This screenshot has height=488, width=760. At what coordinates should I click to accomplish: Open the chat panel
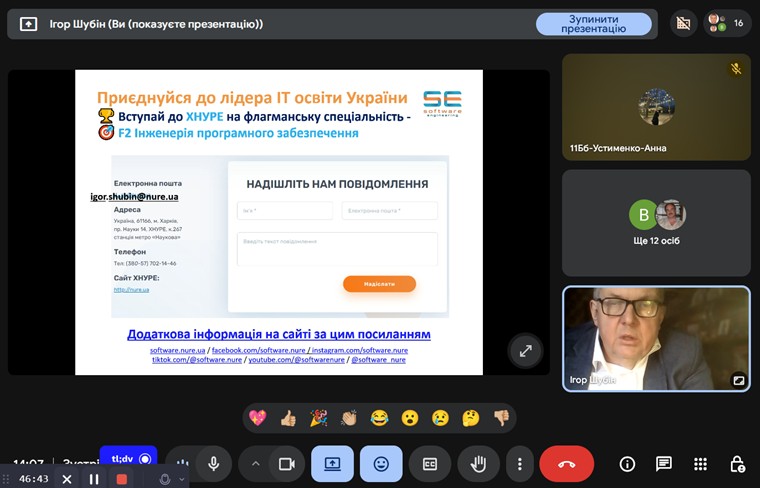[664, 464]
